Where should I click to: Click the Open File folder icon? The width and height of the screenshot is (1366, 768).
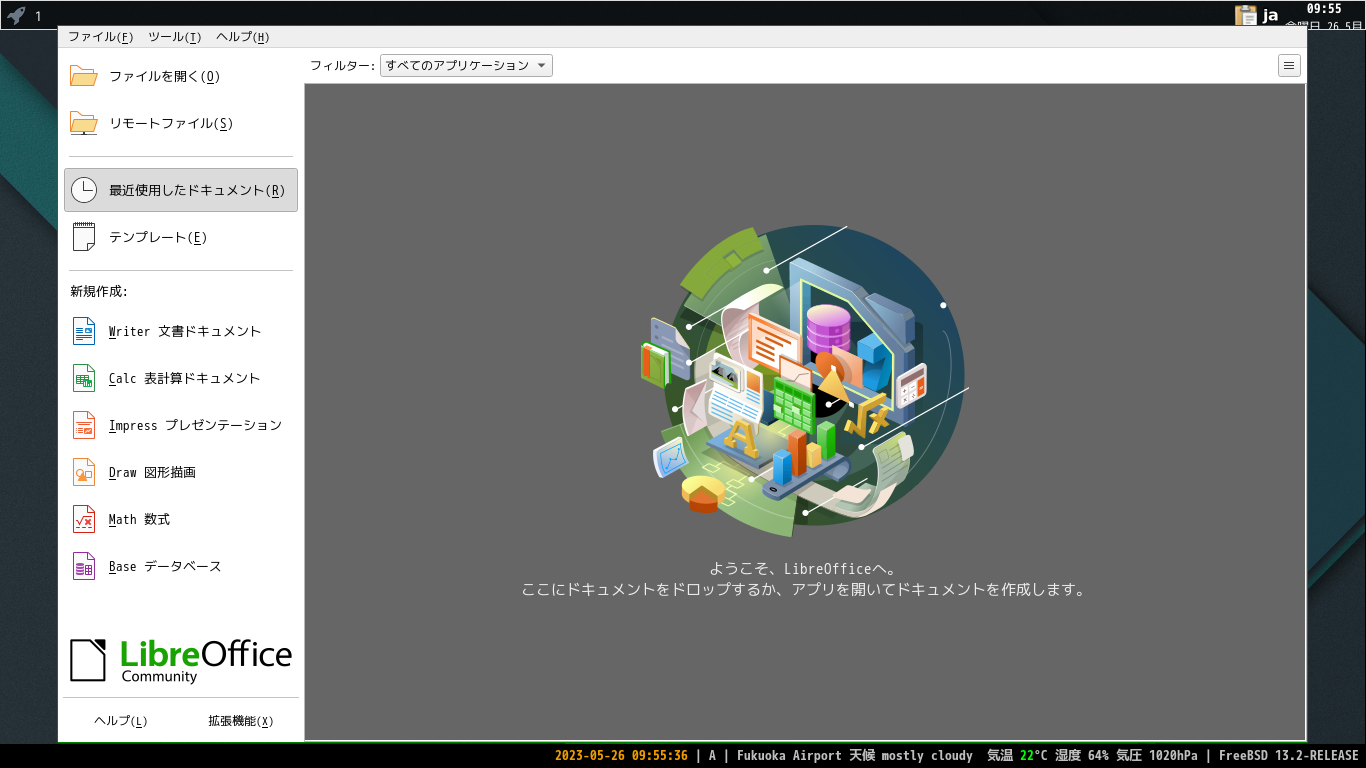coord(84,76)
